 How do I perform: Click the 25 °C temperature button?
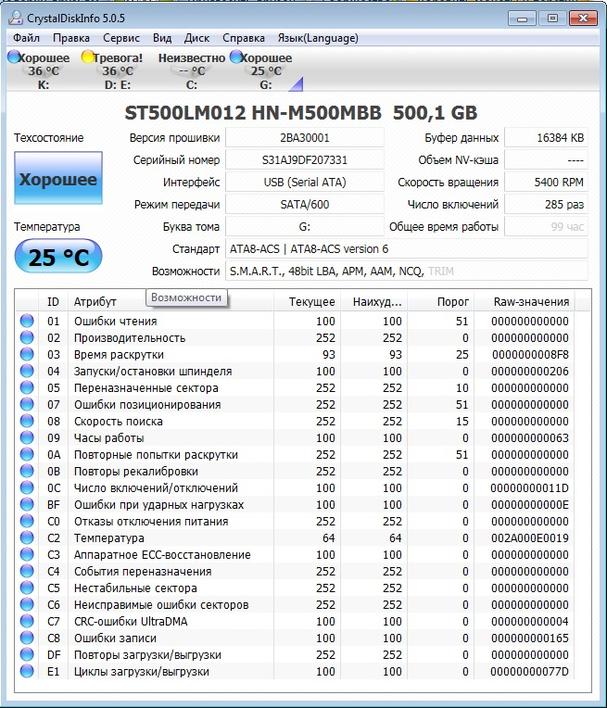pyautogui.click(x=58, y=256)
